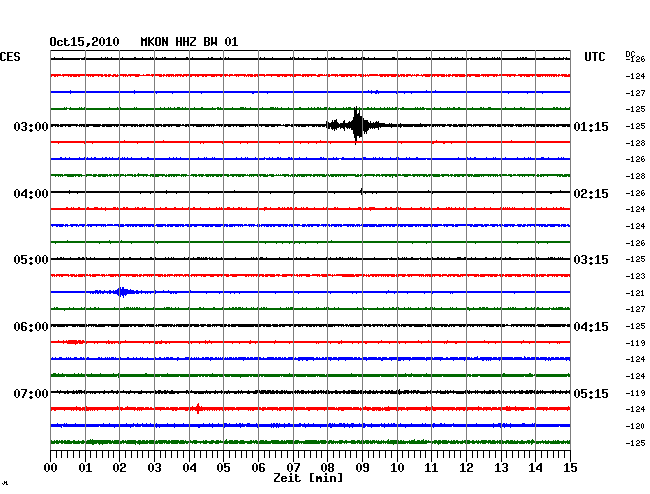Click the 12 minute axis label
650x494 pixels.
click(466, 468)
